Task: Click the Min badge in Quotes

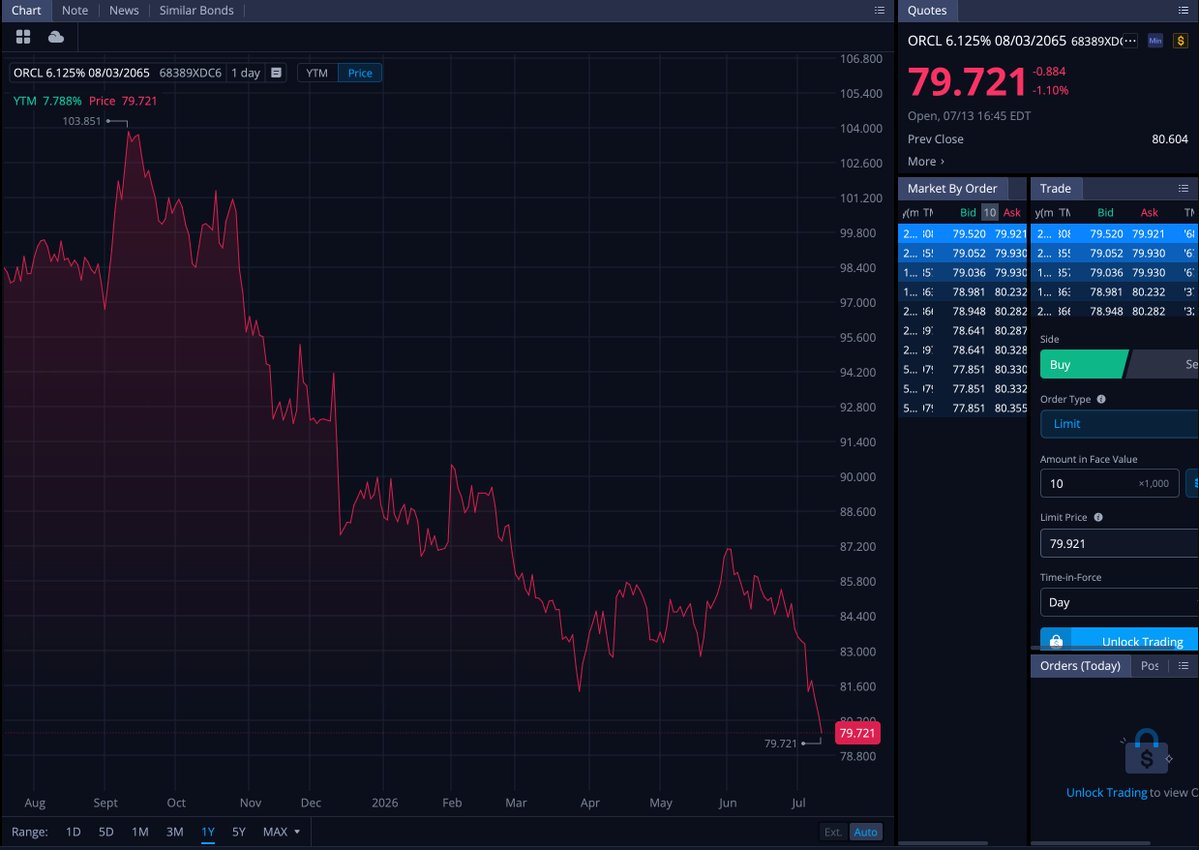Action: (1155, 41)
